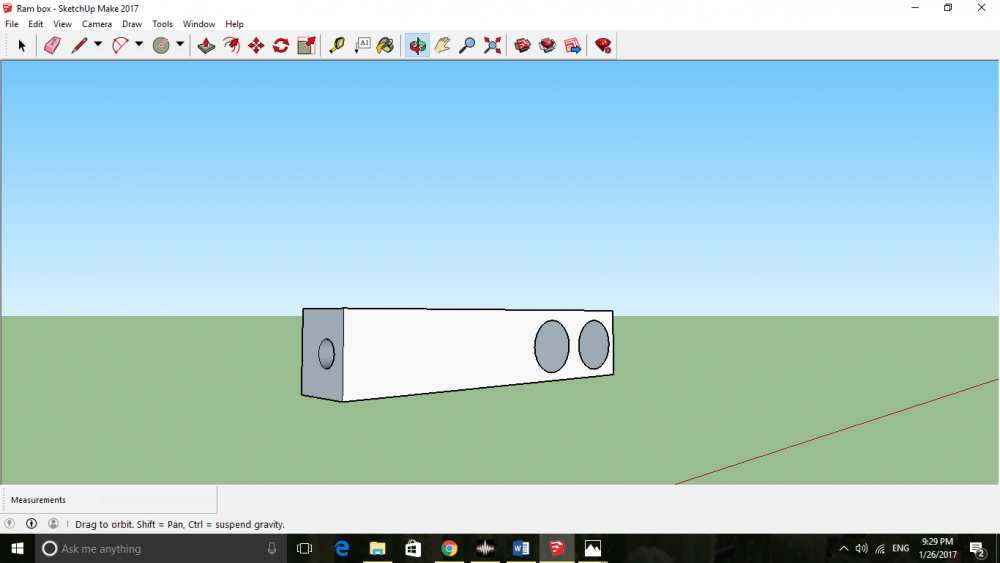Image resolution: width=1000 pixels, height=563 pixels.
Task: Open the audio waveform app on taskbar
Action: 485,548
